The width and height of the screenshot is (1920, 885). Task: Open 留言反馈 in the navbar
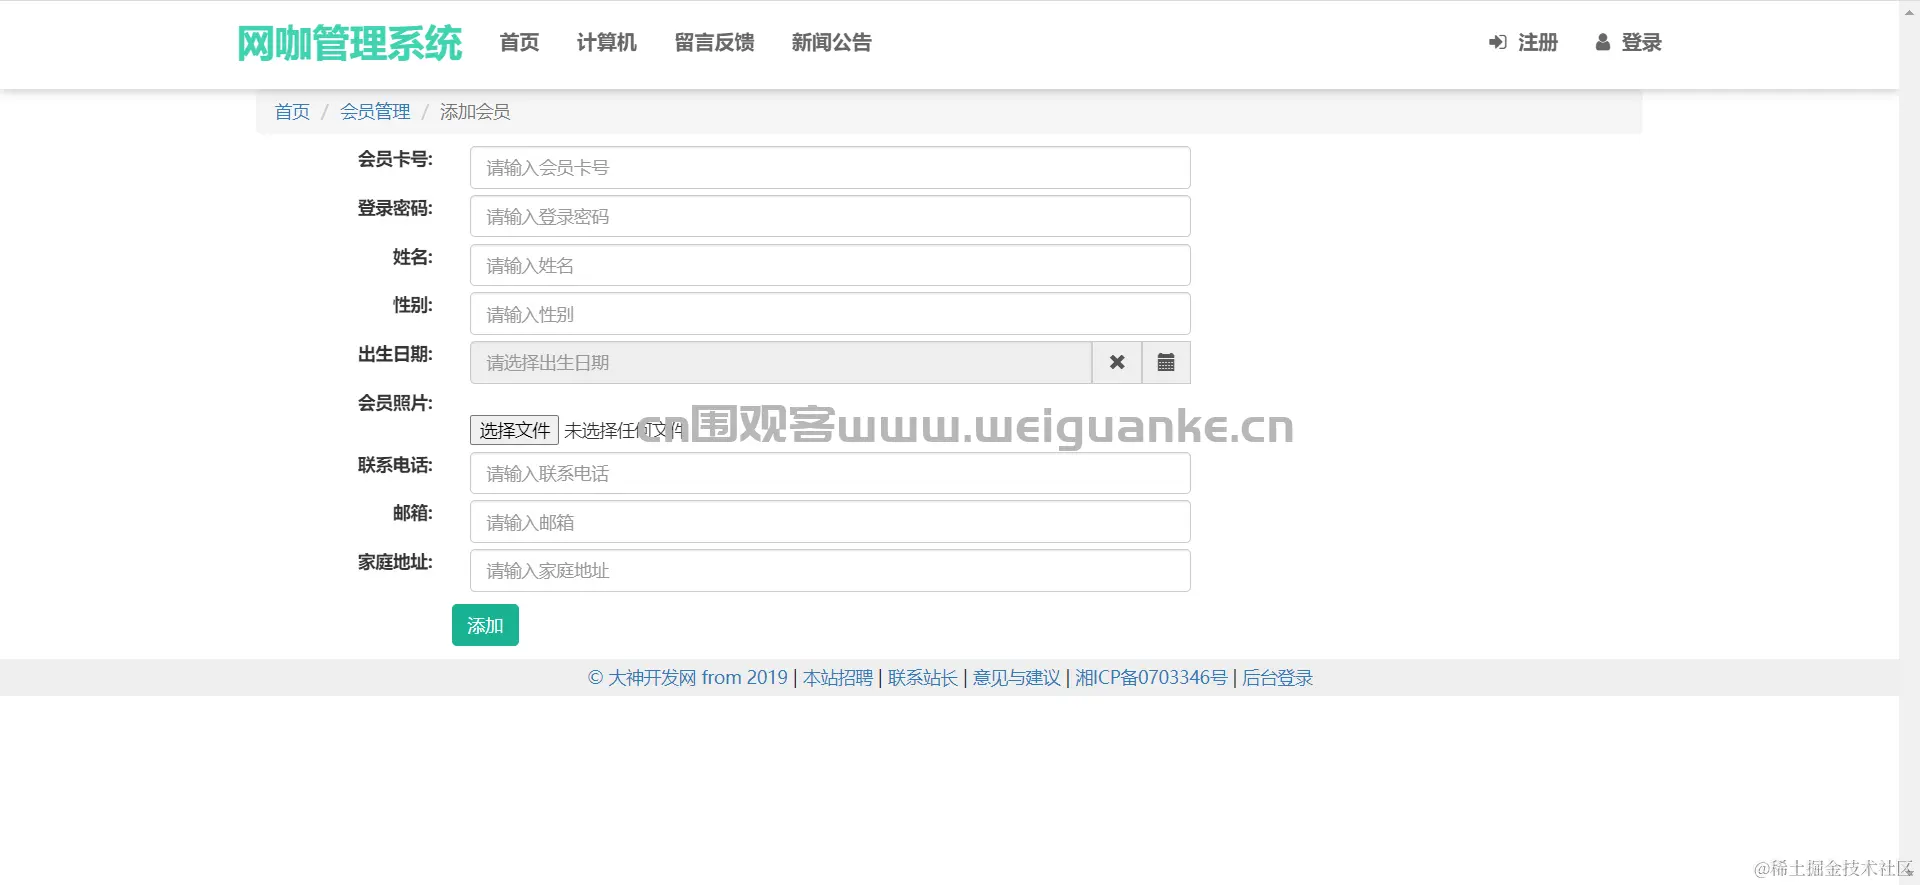(x=714, y=42)
